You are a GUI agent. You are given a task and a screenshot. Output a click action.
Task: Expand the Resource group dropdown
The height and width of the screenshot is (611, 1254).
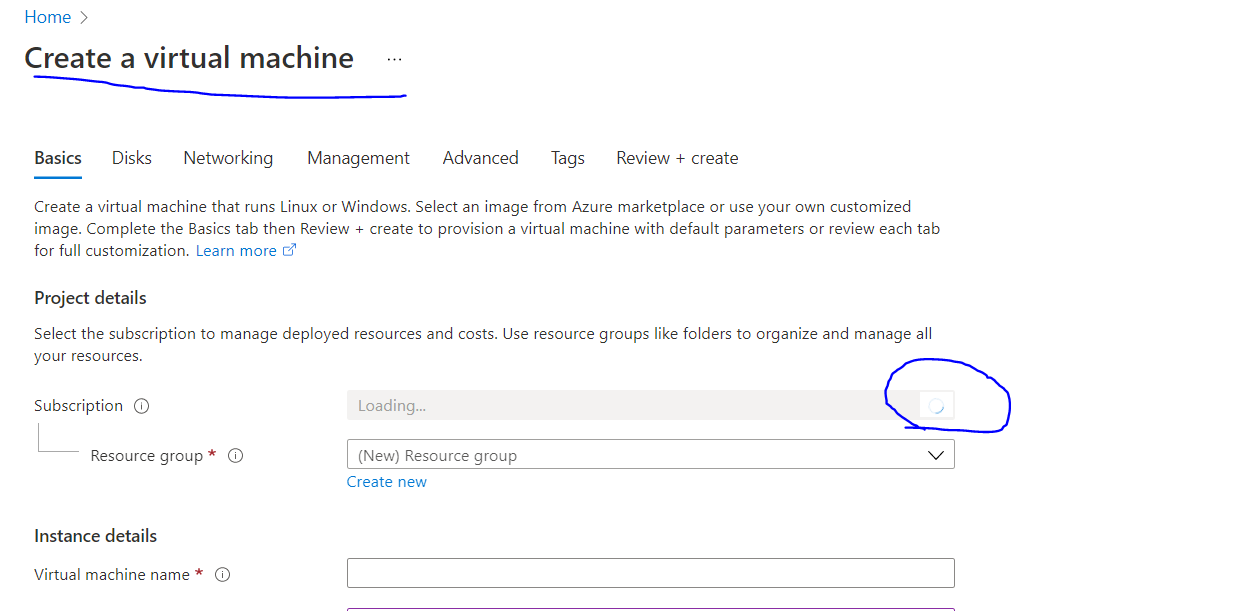[x=651, y=455]
